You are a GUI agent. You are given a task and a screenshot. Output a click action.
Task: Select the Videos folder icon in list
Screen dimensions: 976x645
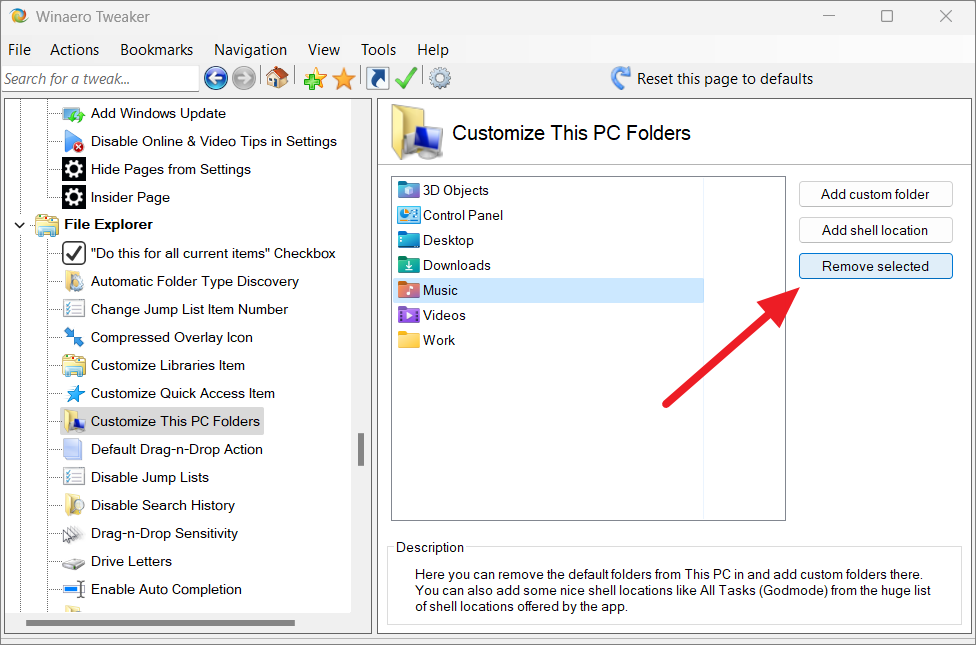[408, 314]
